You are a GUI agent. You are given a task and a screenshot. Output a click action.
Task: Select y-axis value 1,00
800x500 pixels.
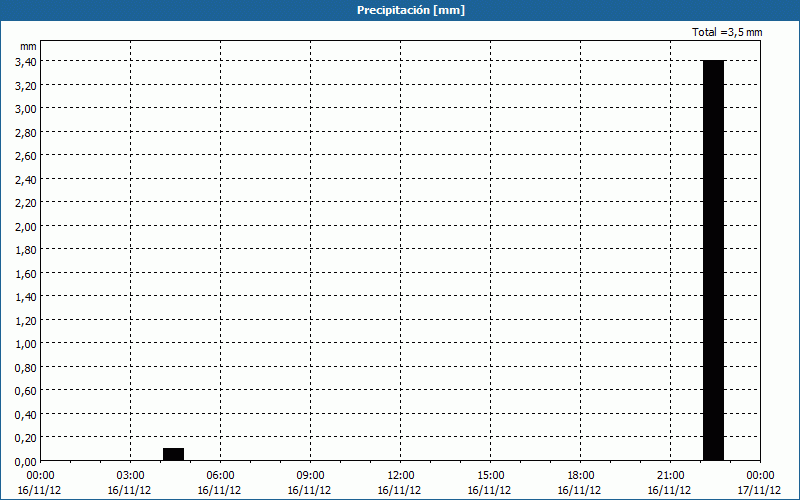[x=26, y=344]
